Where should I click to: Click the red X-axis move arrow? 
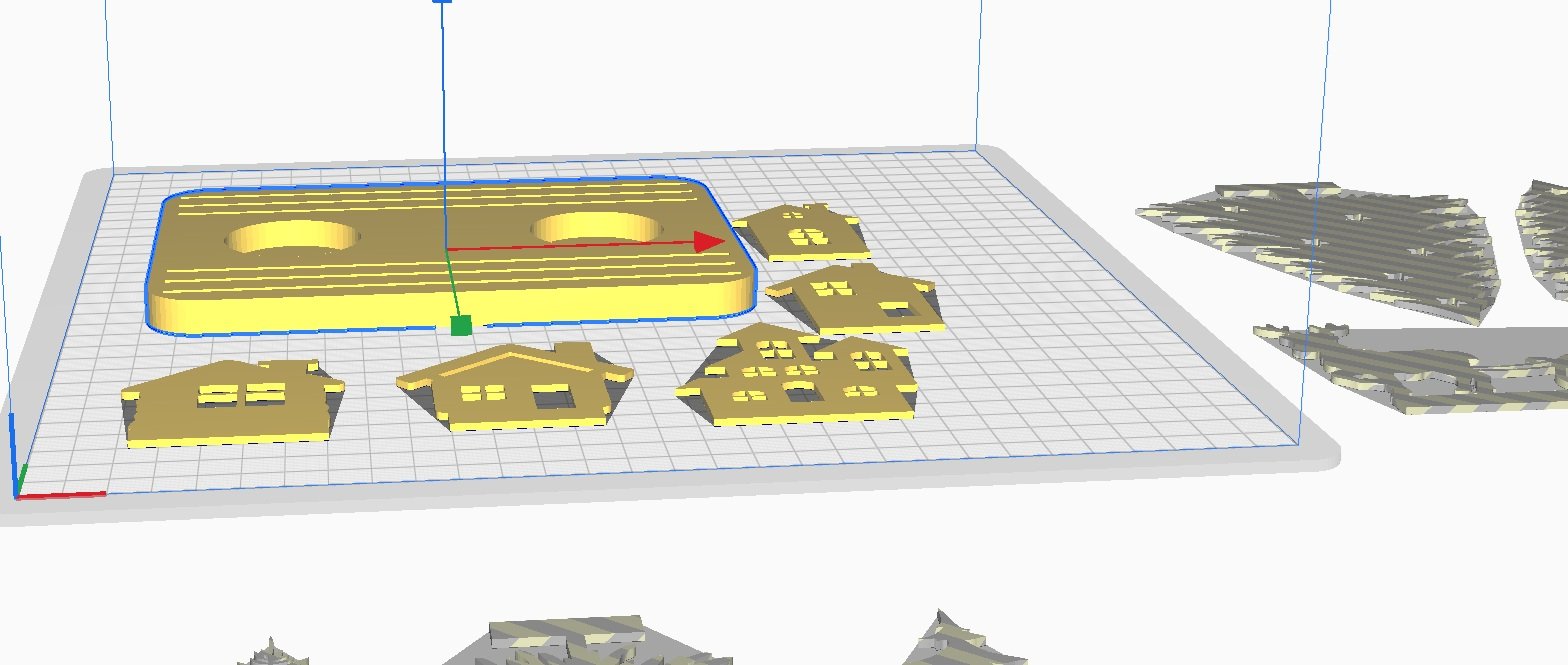709,241
